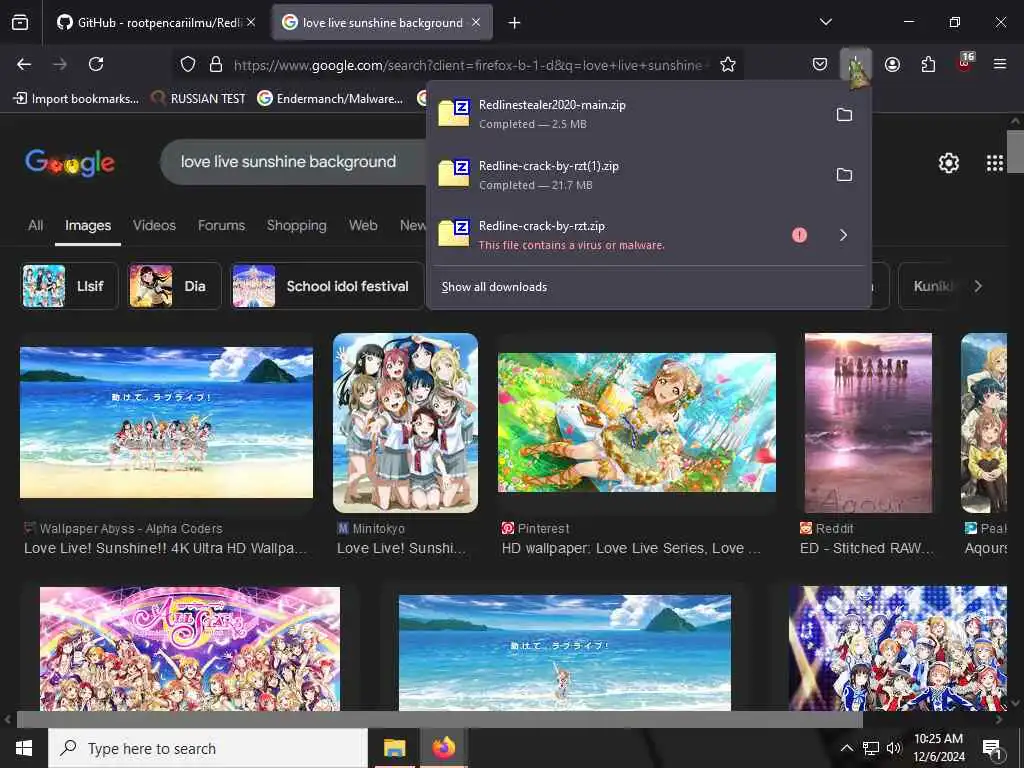1024x768 pixels.
Task: Click the Firefox taskbar icon
Action: (444, 748)
